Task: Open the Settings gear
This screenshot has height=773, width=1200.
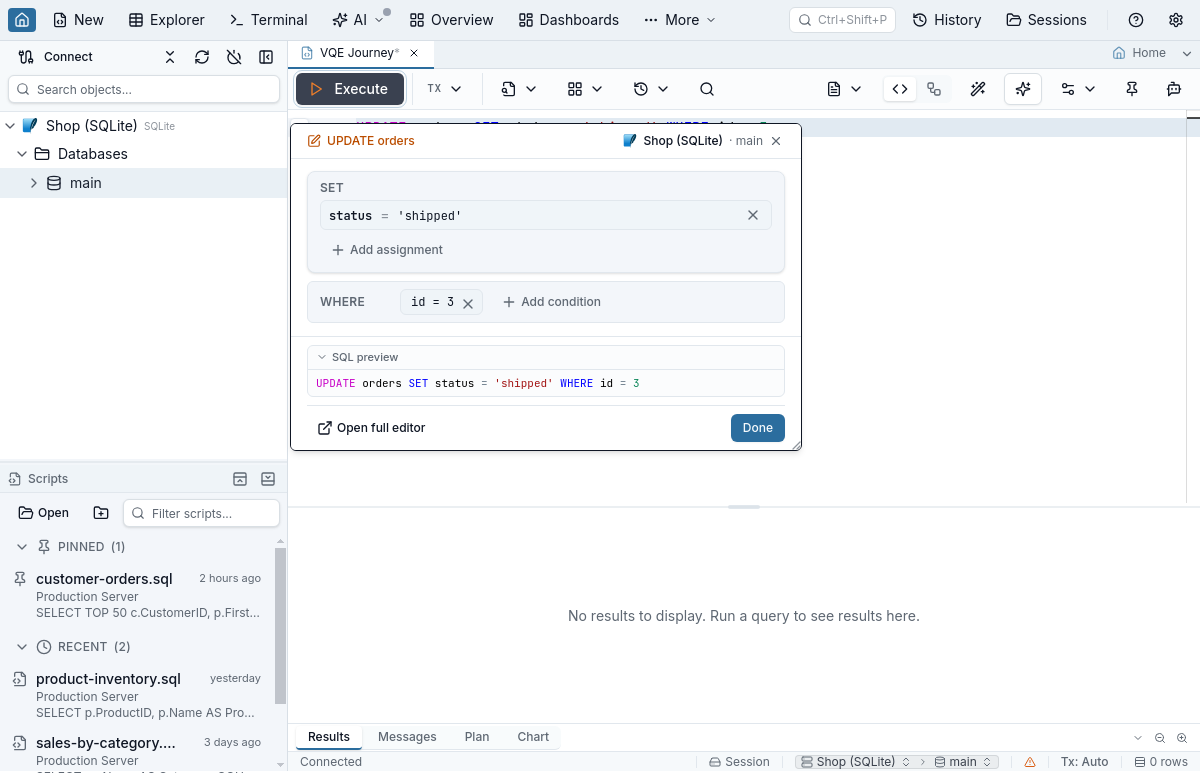Action: tap(1176, 20)
